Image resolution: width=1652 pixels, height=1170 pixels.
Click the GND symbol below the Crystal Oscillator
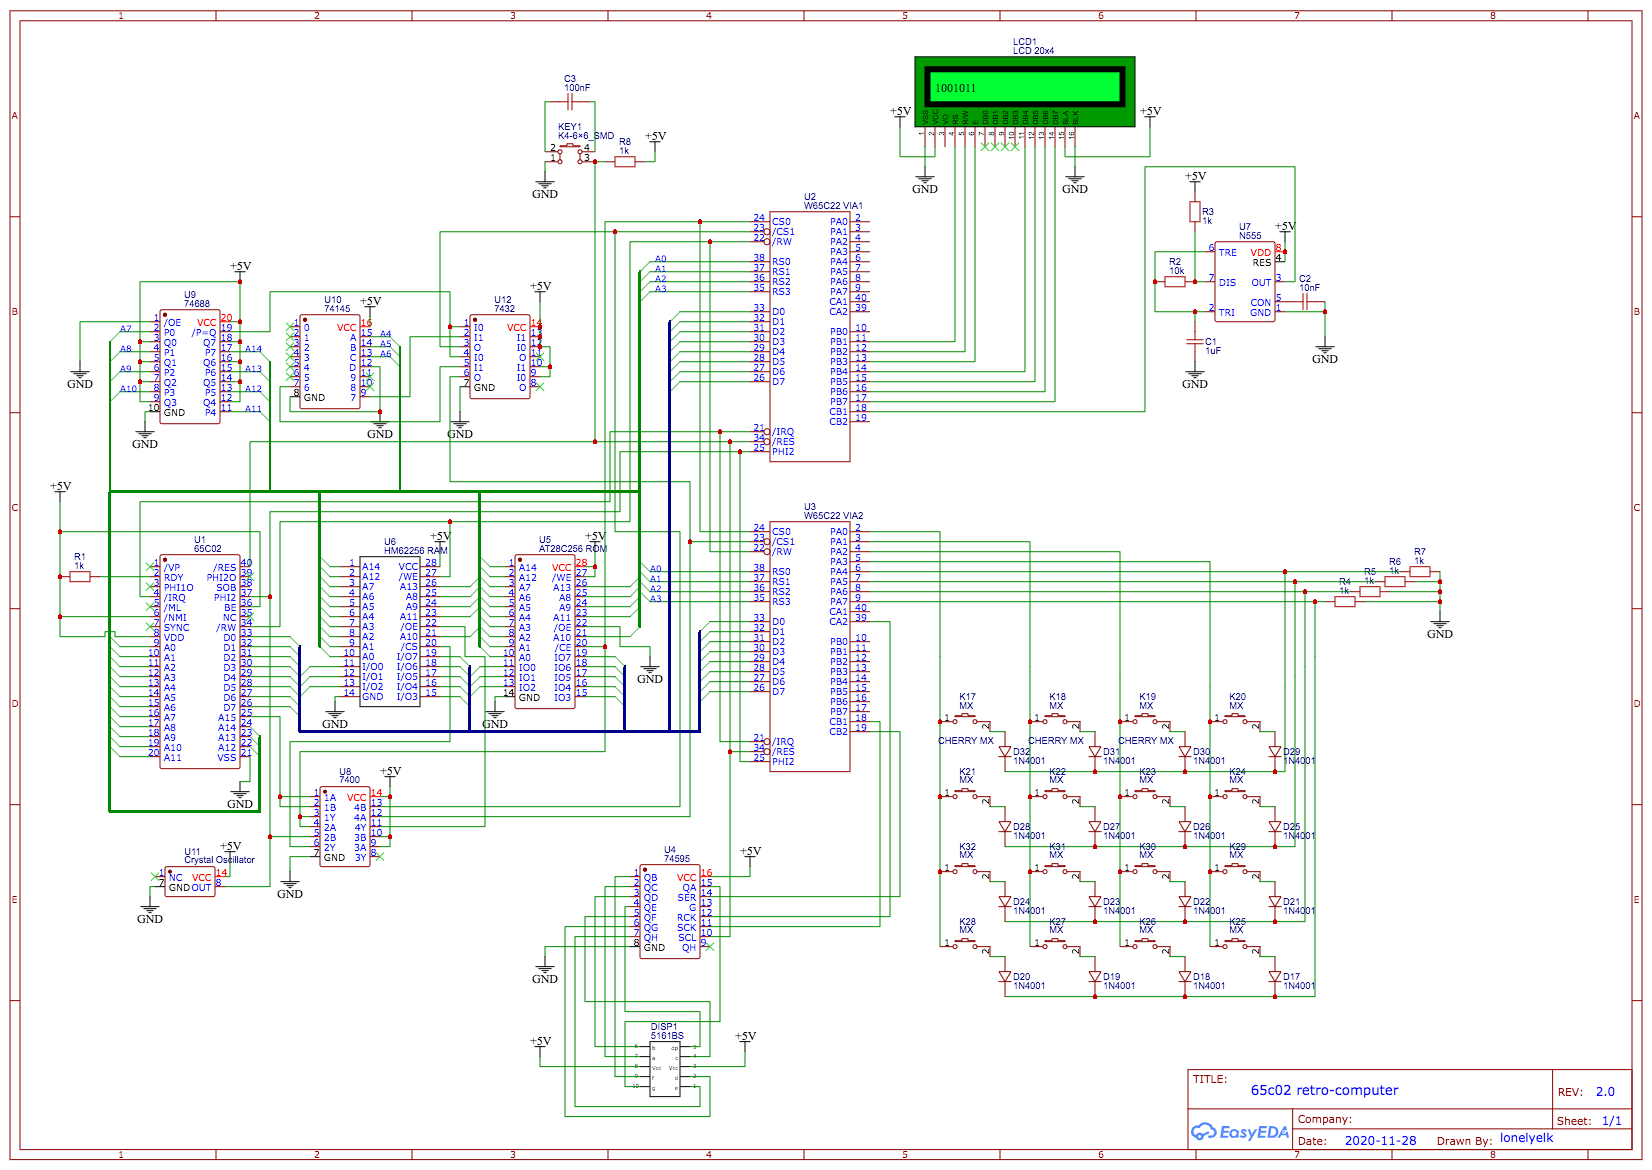[150, 913]
